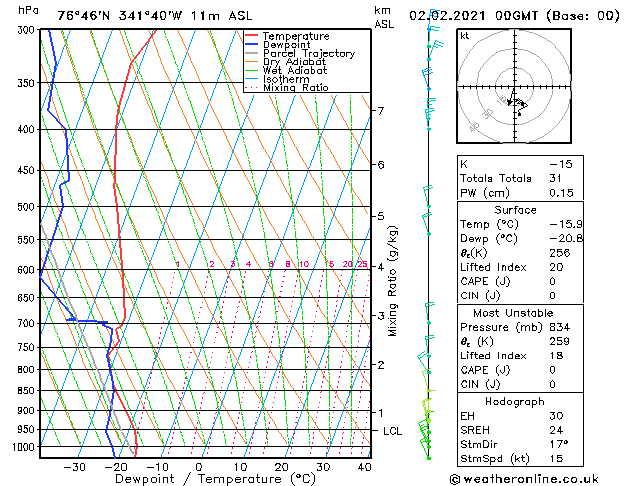Click the 7 km altitude tick label

(x=381, y=110)
